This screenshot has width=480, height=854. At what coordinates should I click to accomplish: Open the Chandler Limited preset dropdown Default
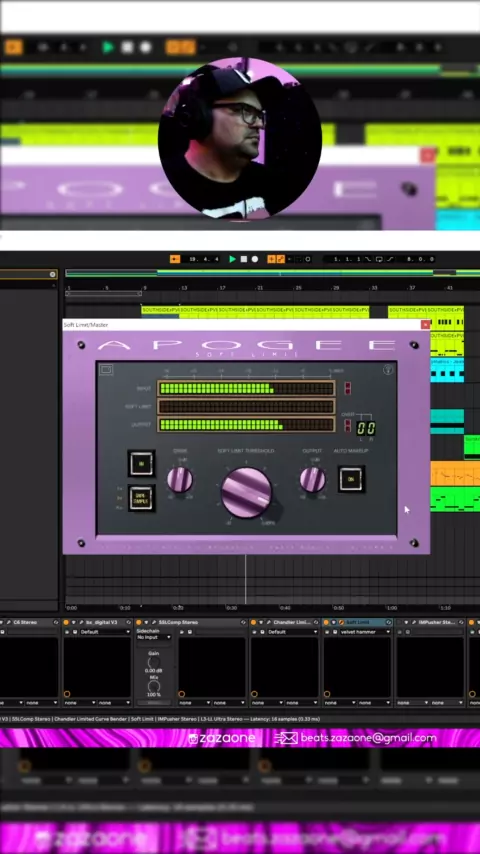[293, 632]
